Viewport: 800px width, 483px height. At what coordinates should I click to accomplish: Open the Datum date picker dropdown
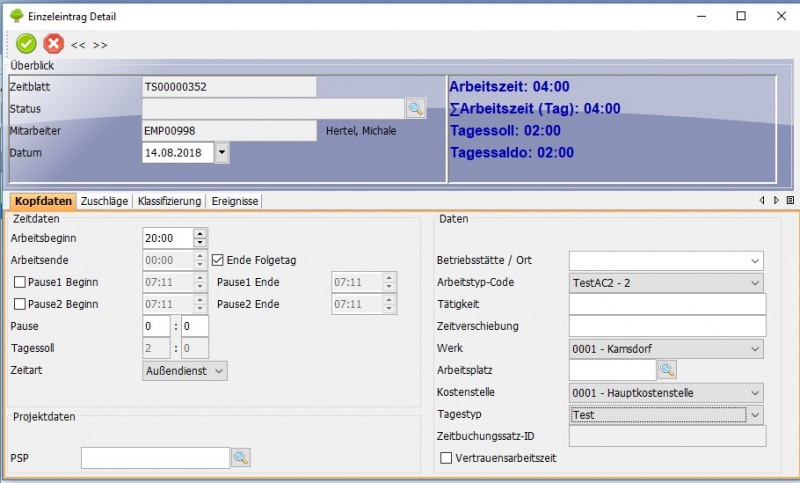221,153
